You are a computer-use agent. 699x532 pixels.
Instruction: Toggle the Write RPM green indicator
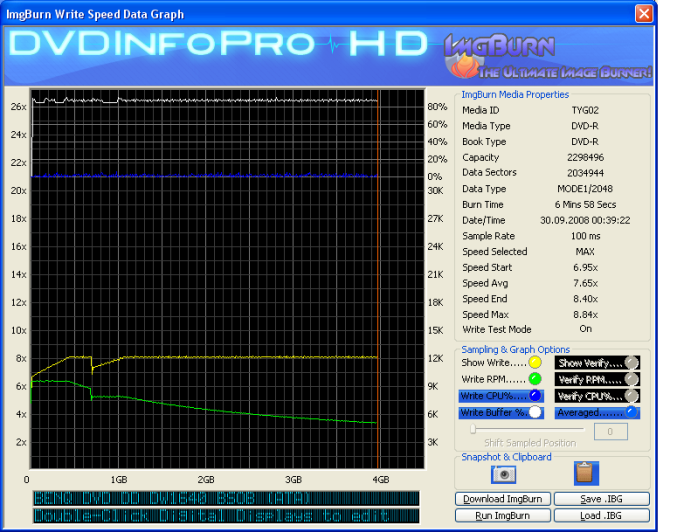(535, 379)
